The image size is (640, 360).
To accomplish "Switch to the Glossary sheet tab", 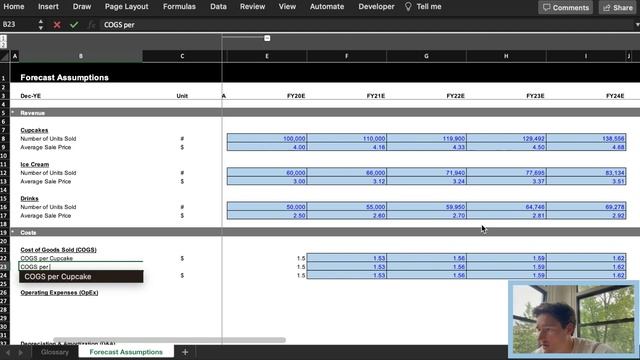I will (54, 352).
